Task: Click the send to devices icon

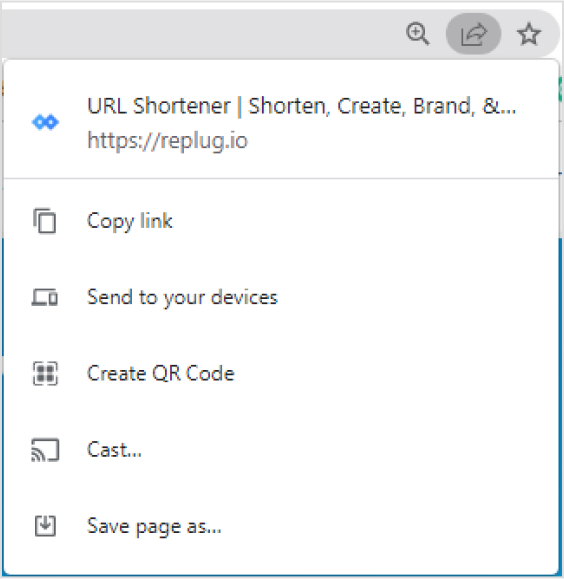Action: [x=45, y=297]
